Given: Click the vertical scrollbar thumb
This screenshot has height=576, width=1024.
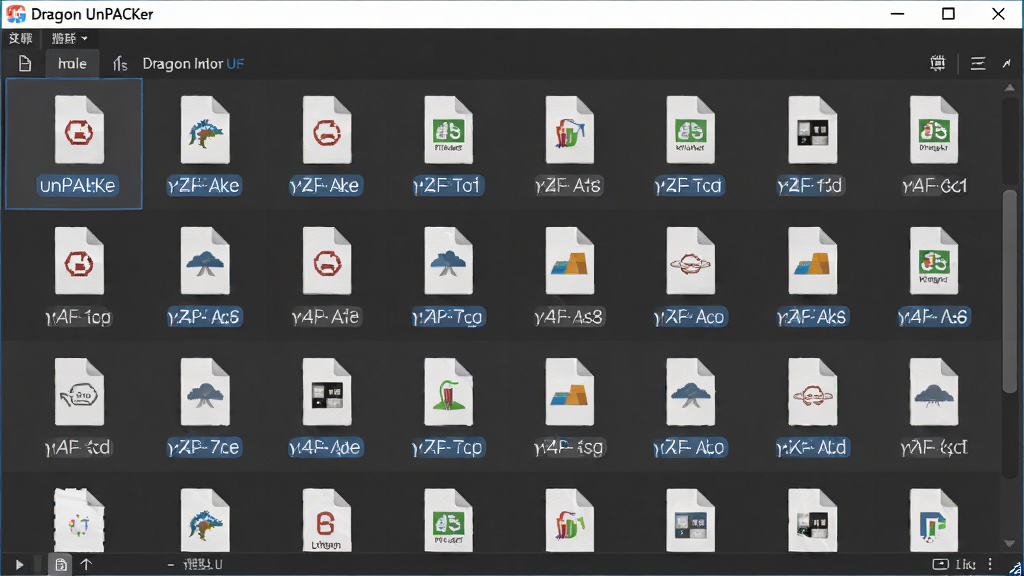Looking at the screenshot, I should [x=1010, y=292].
